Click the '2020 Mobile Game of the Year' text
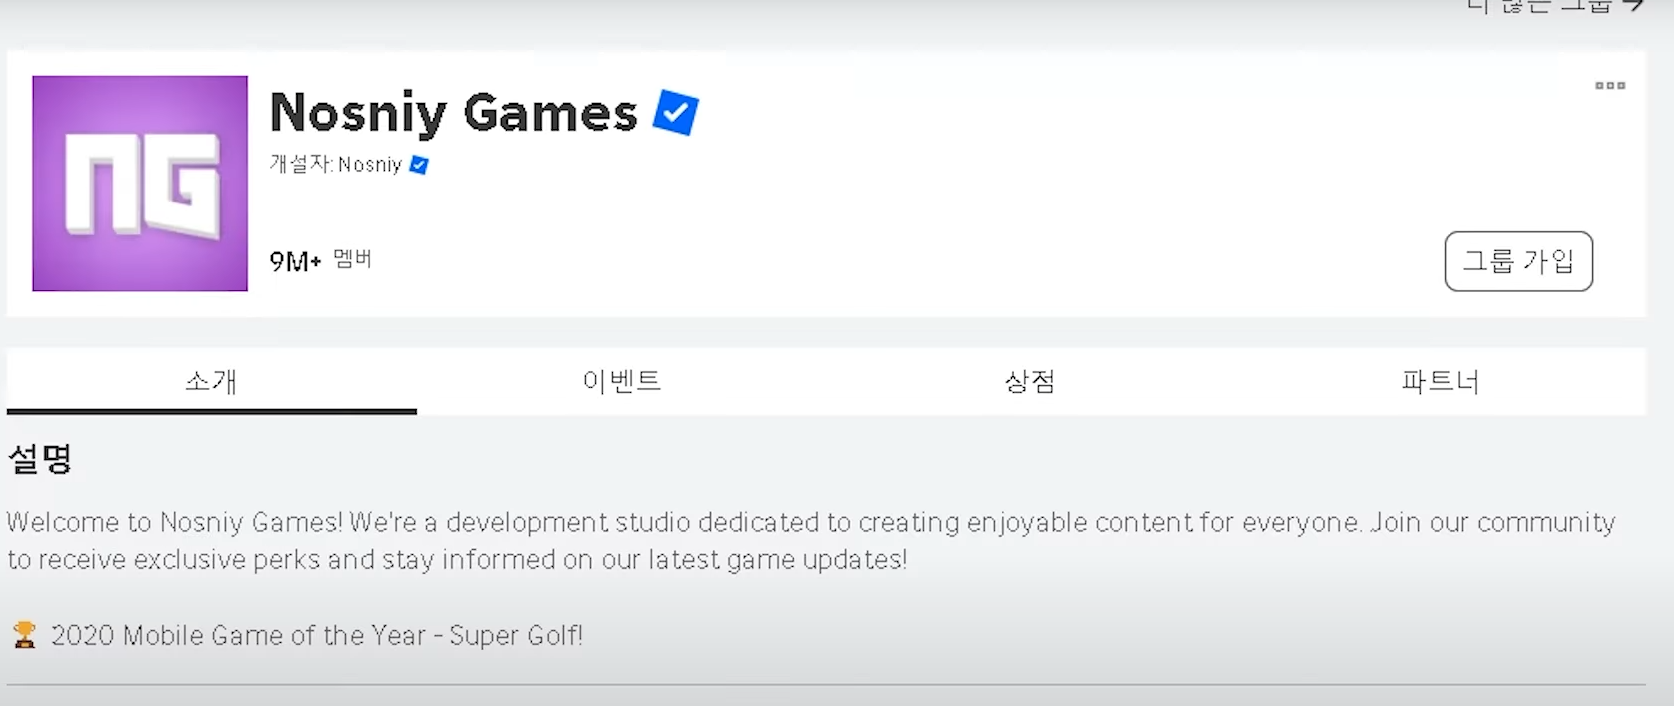The width and height of the screenshot is (1674, 706). tap(238, 635)
